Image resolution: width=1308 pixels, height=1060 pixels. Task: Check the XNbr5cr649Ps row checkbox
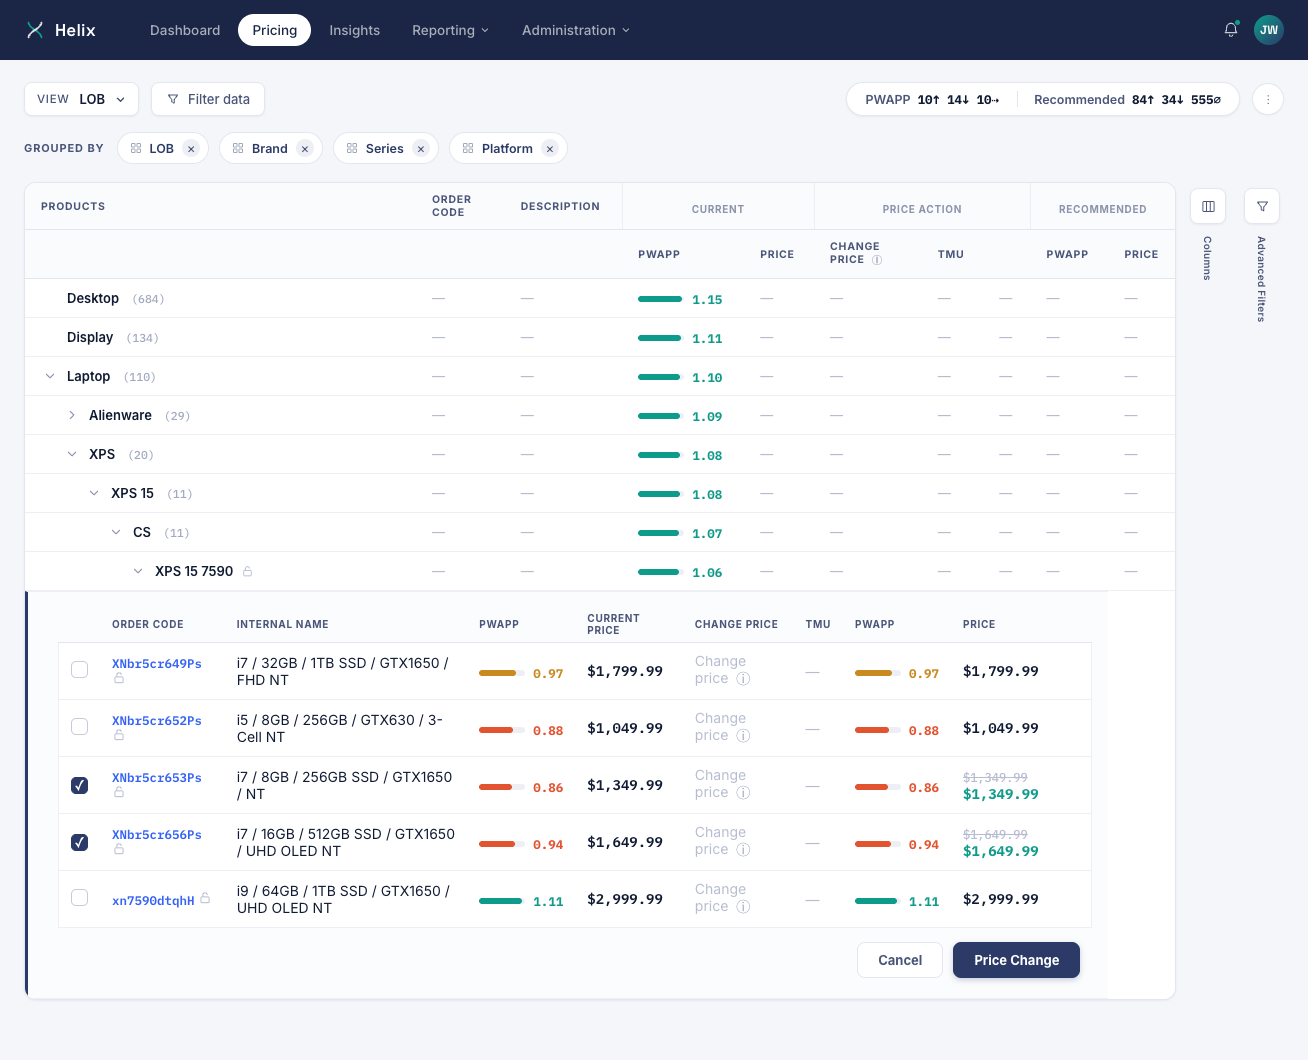(80, 670)
